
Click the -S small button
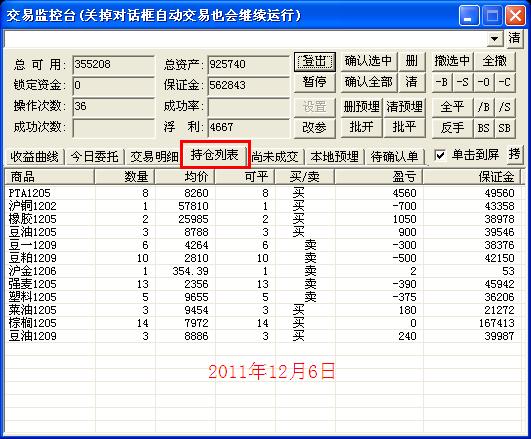463,82
